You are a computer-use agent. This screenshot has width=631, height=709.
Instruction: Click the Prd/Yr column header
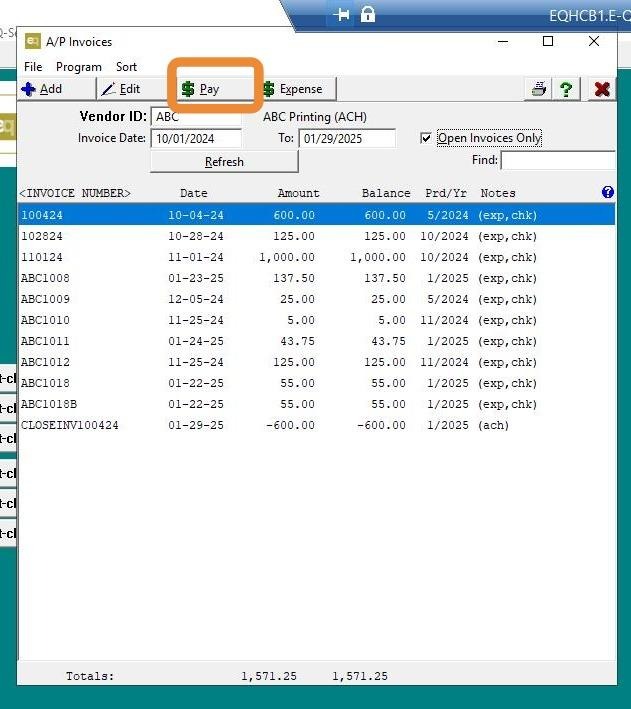tap(446, 193)
